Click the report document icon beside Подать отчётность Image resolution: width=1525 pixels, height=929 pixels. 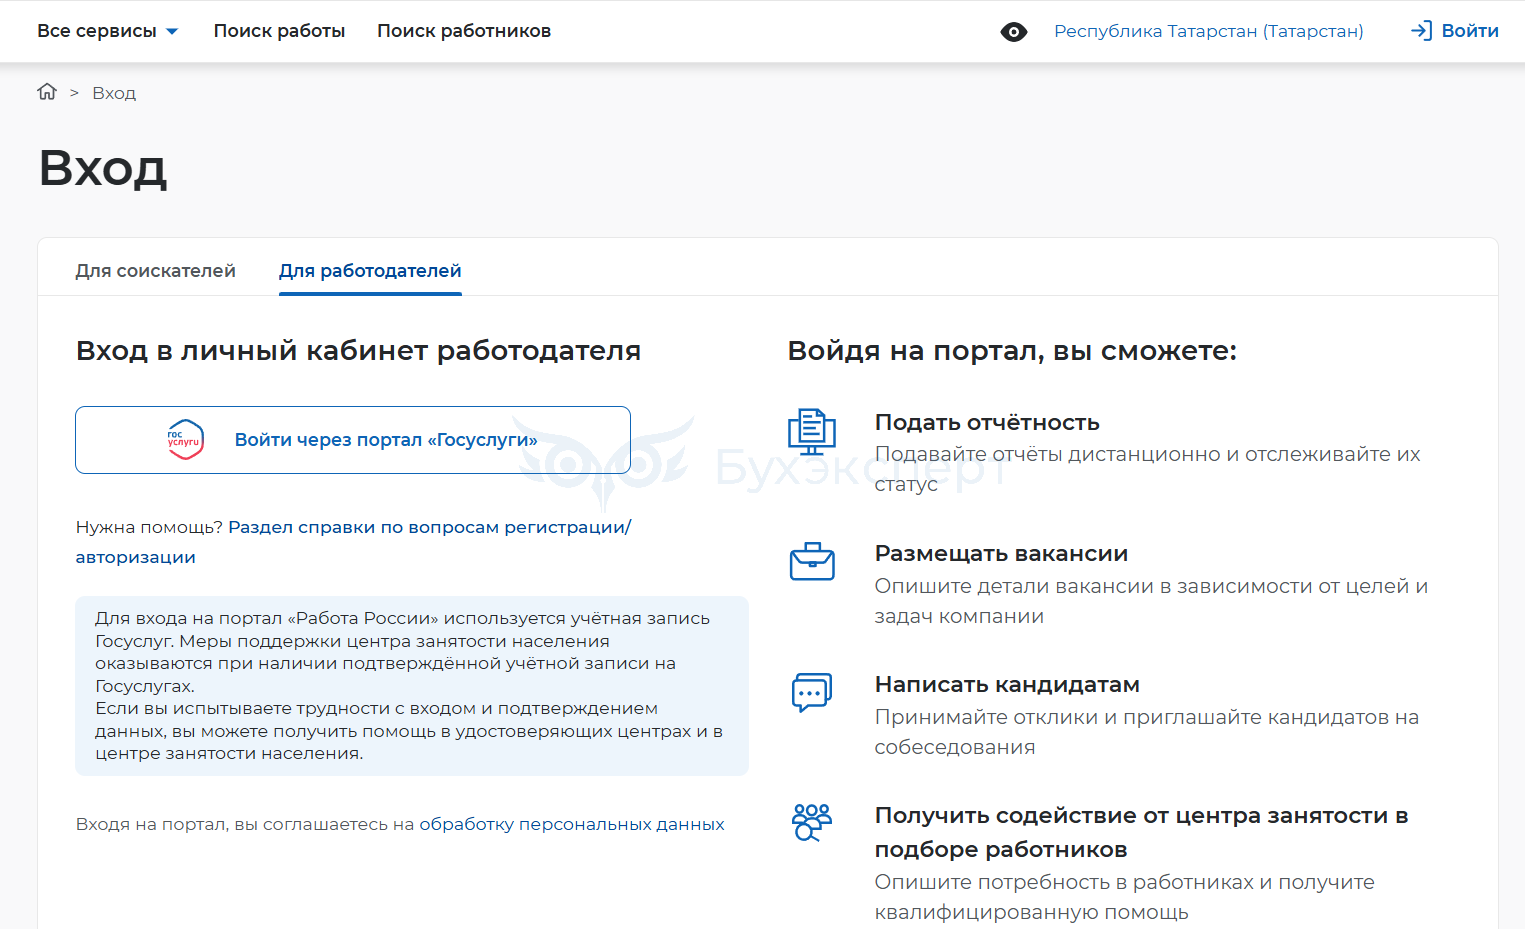click(812, 432)
